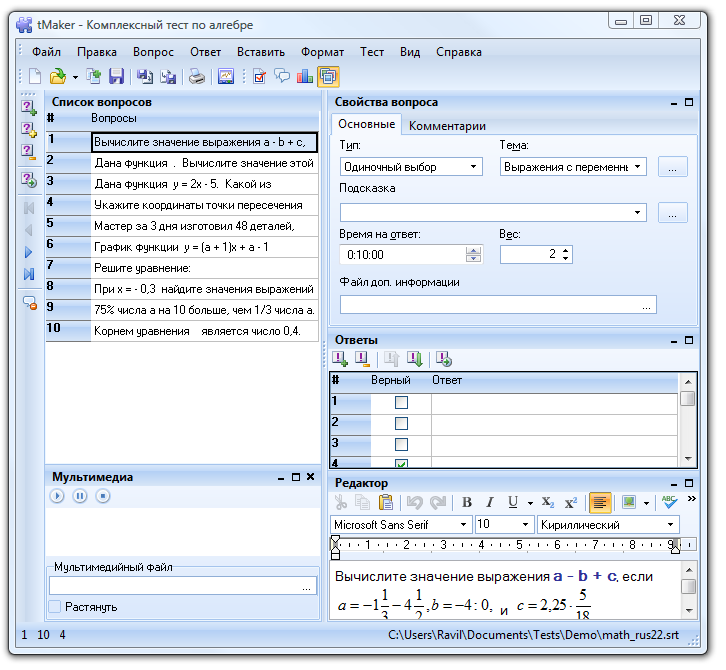Browse themes with ellipsis button
726x670 pixels.
(672, 167)
